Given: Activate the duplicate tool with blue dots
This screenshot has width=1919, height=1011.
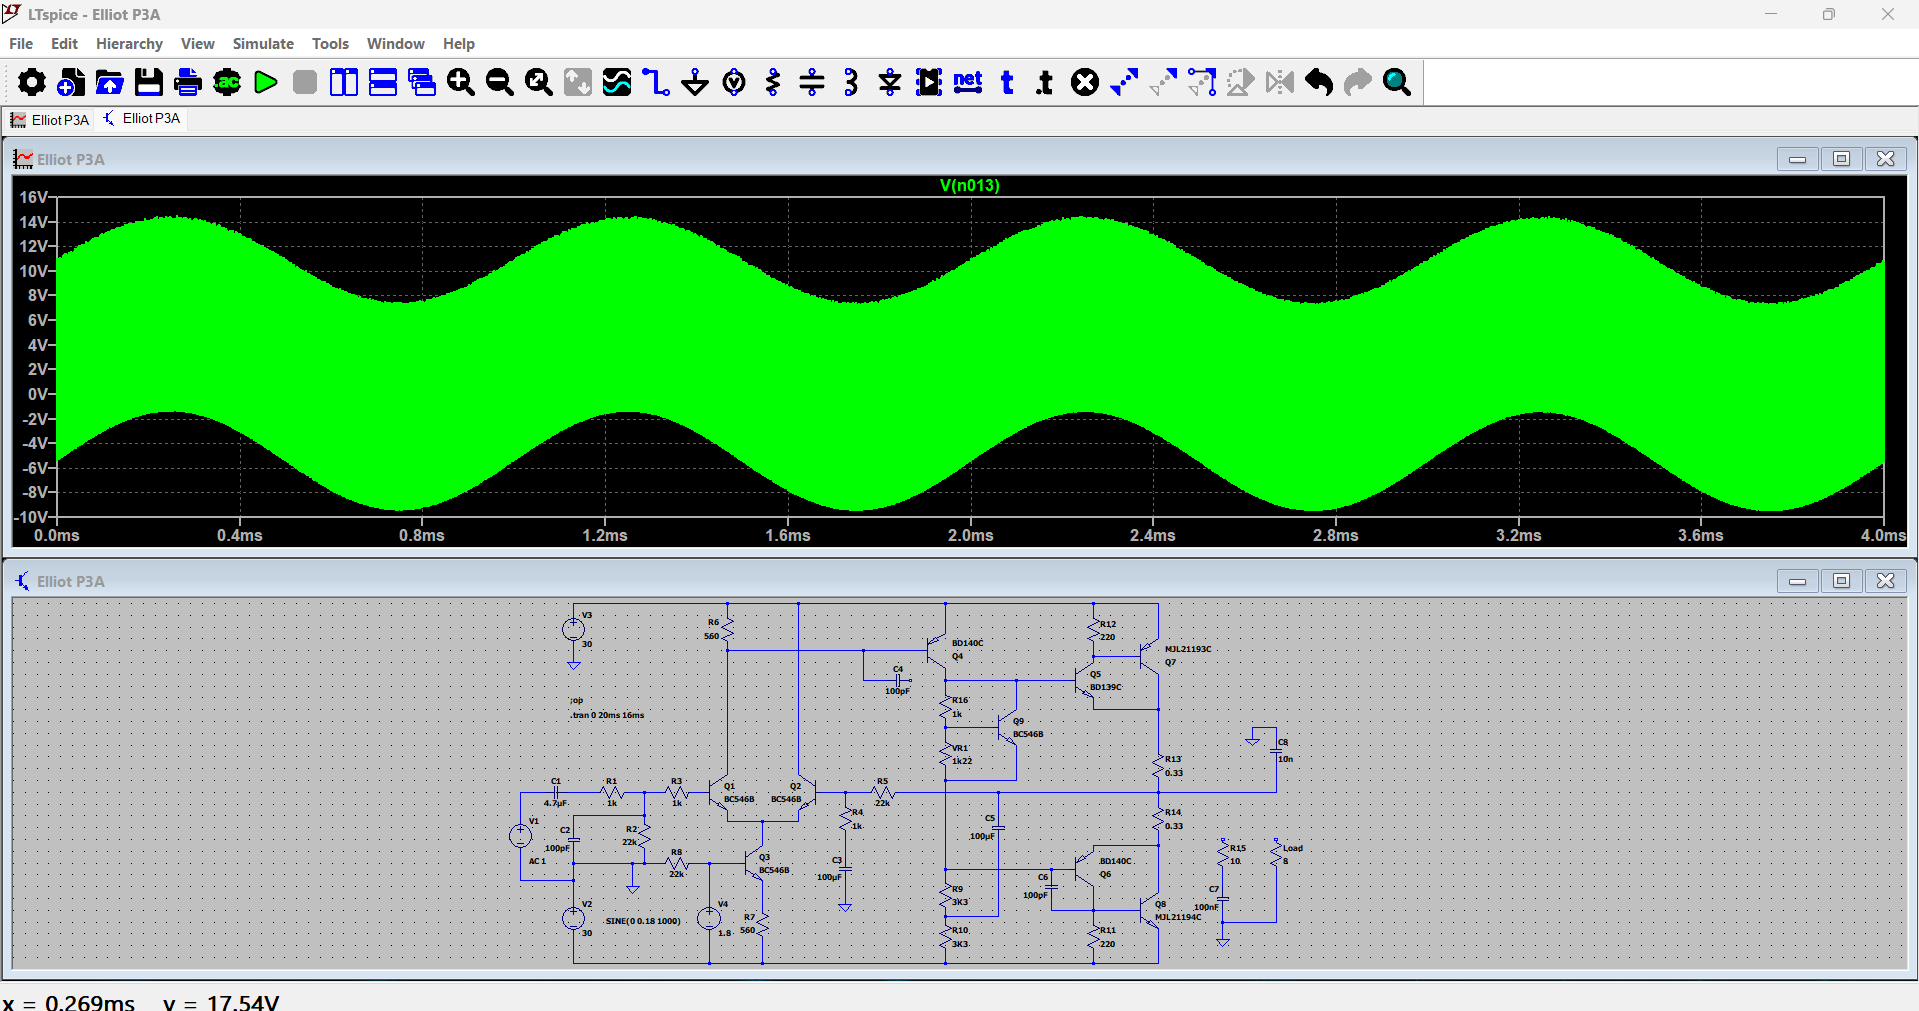Looking at the screenshot, I should (1124, 82).
